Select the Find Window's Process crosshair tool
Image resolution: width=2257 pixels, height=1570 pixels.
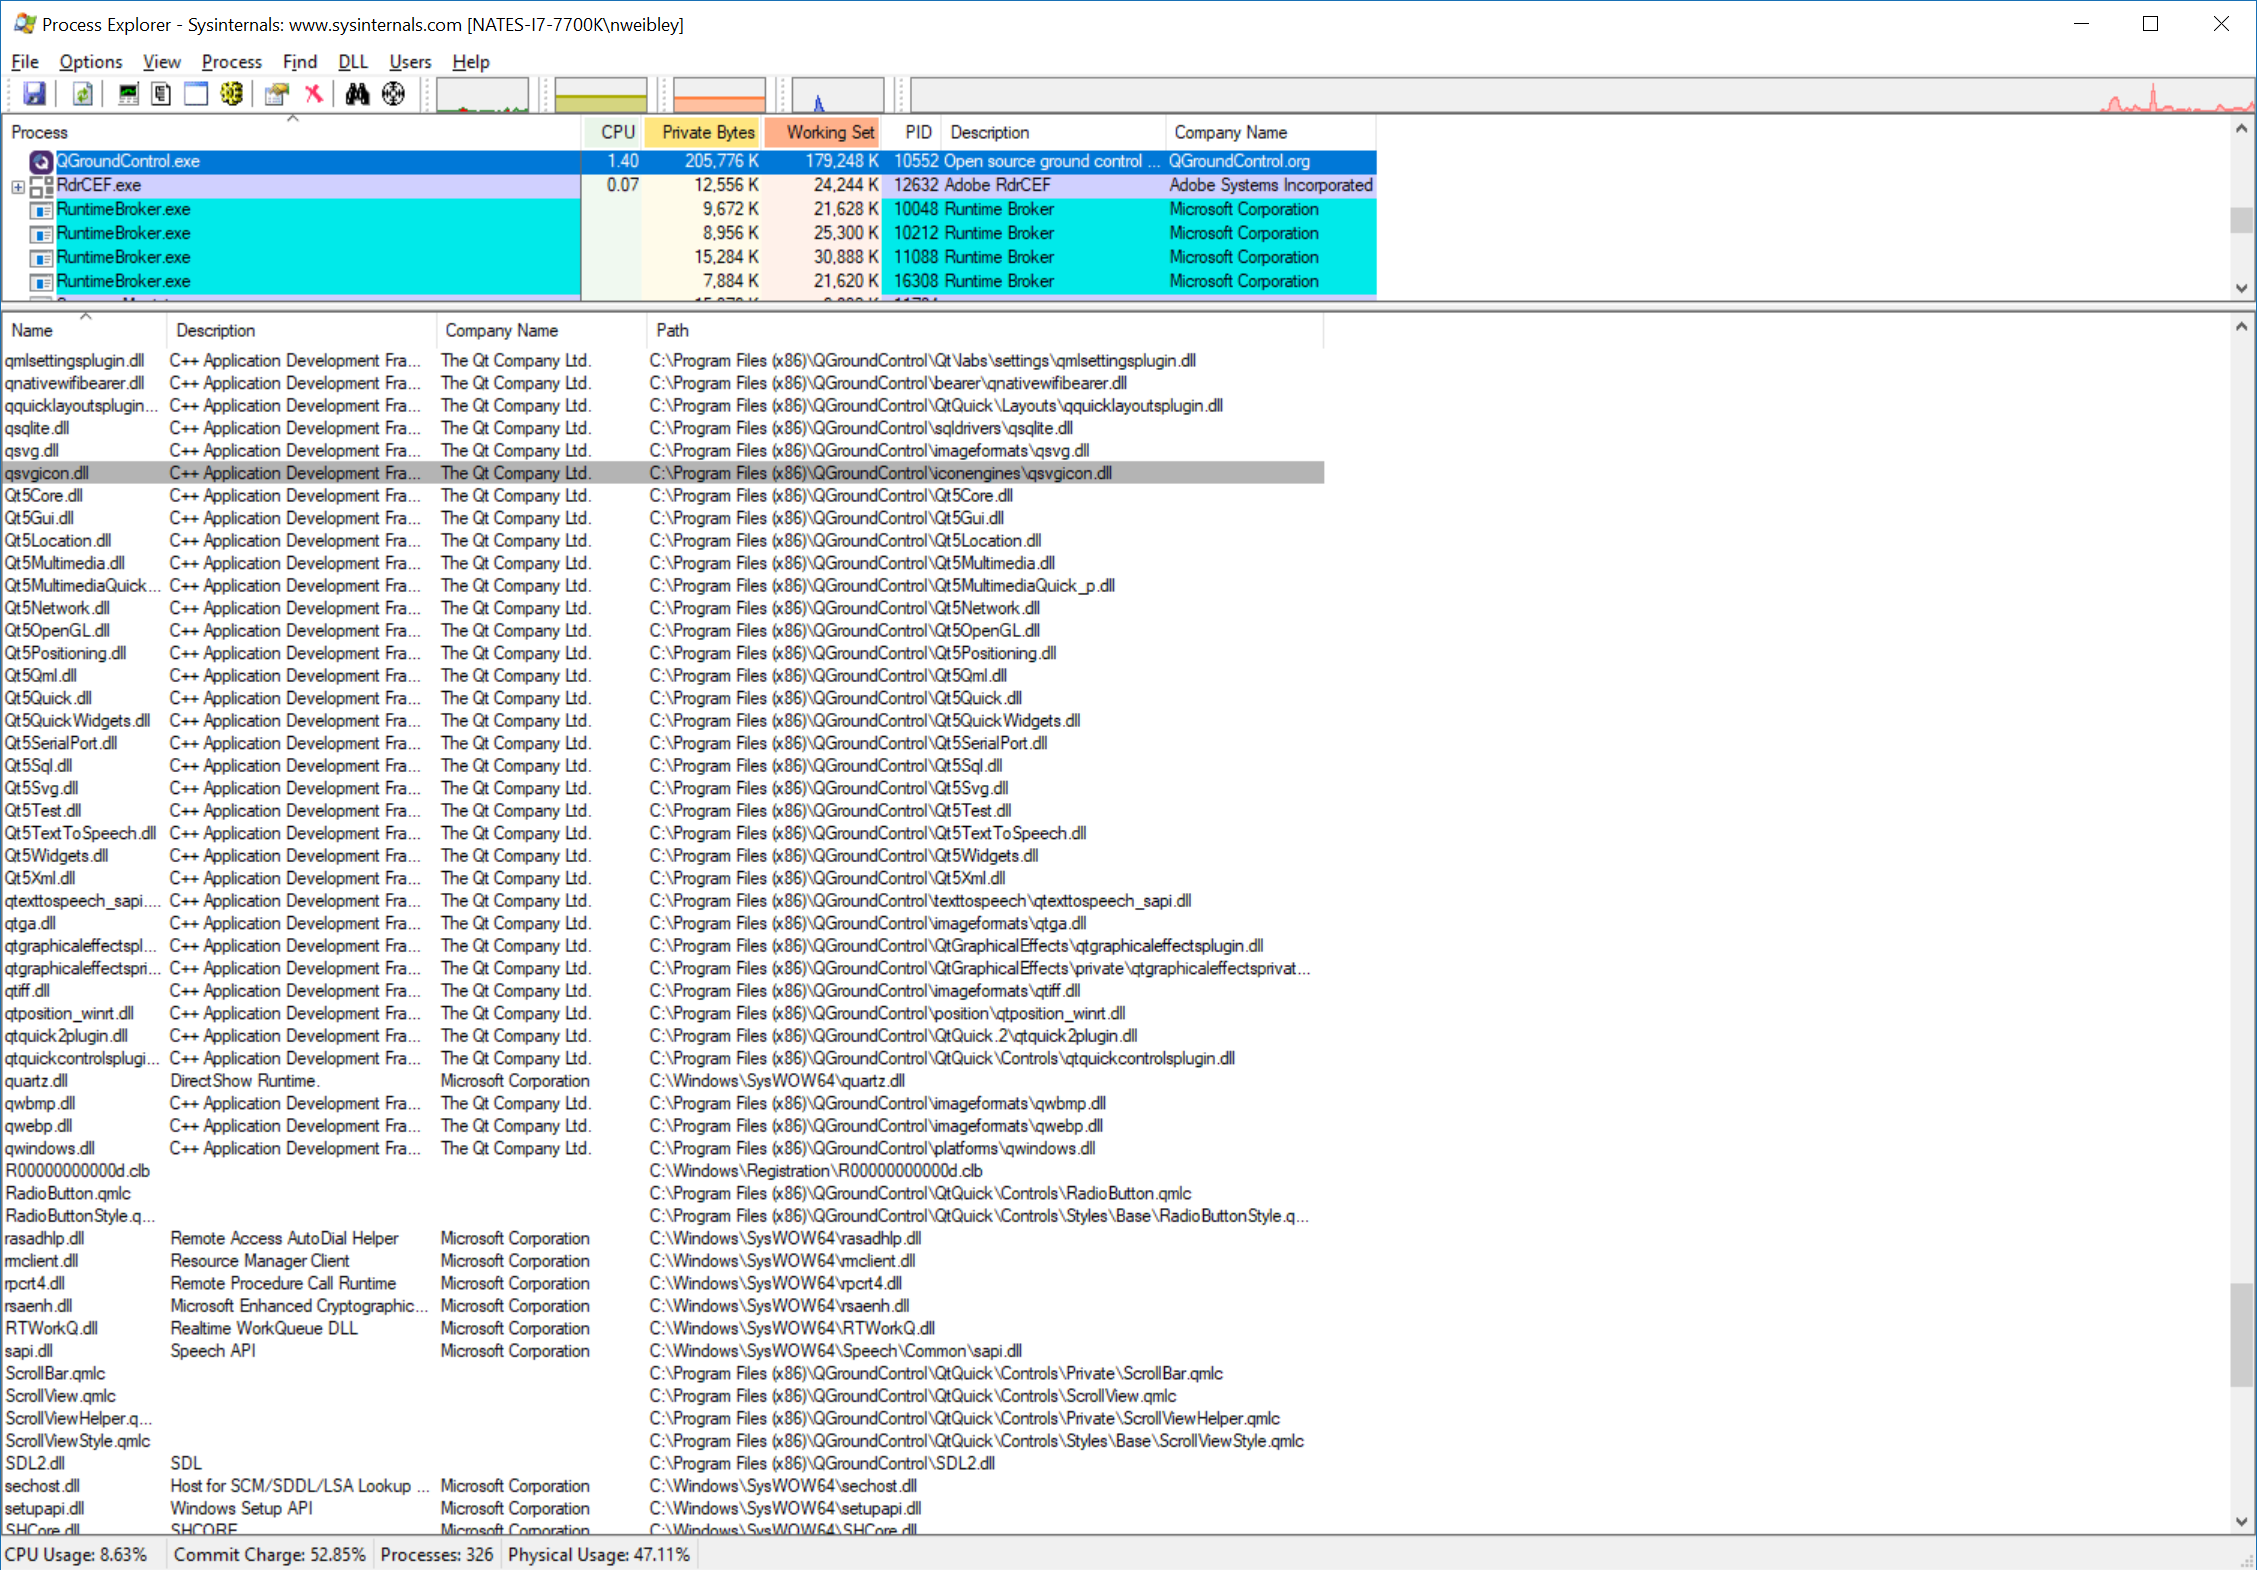[392, 93]
